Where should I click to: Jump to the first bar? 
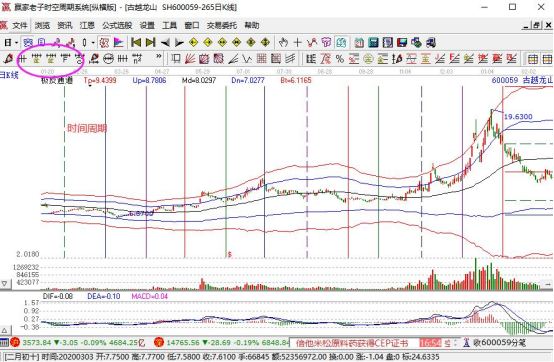(x=136, y=43)
